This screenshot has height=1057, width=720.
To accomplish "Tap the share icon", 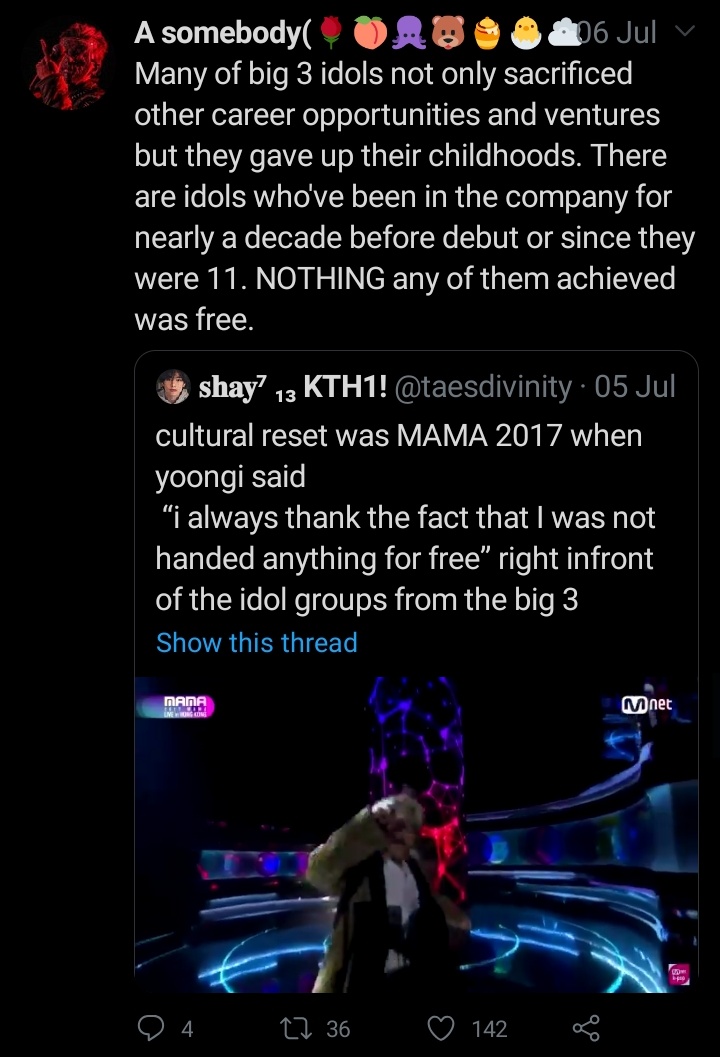I will pos(586,1028).
